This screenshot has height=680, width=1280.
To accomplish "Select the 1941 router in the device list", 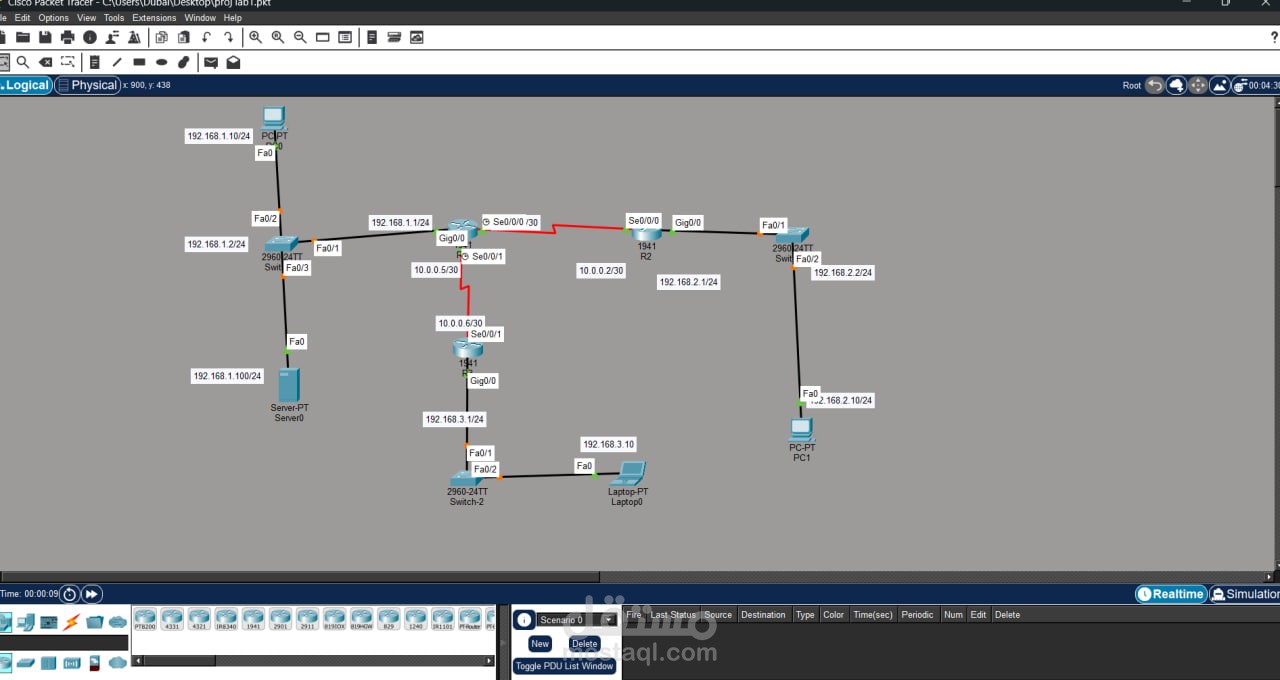I will tap(253, 620).
